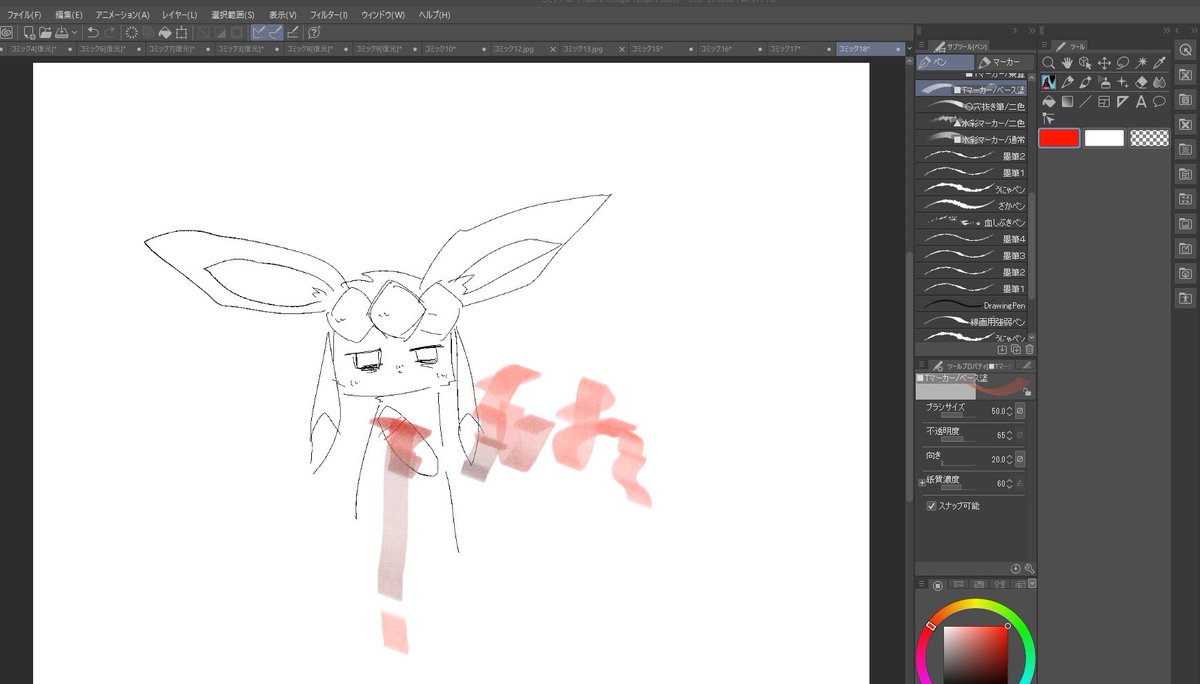Select the Eraser tool

coord(1141,82)
